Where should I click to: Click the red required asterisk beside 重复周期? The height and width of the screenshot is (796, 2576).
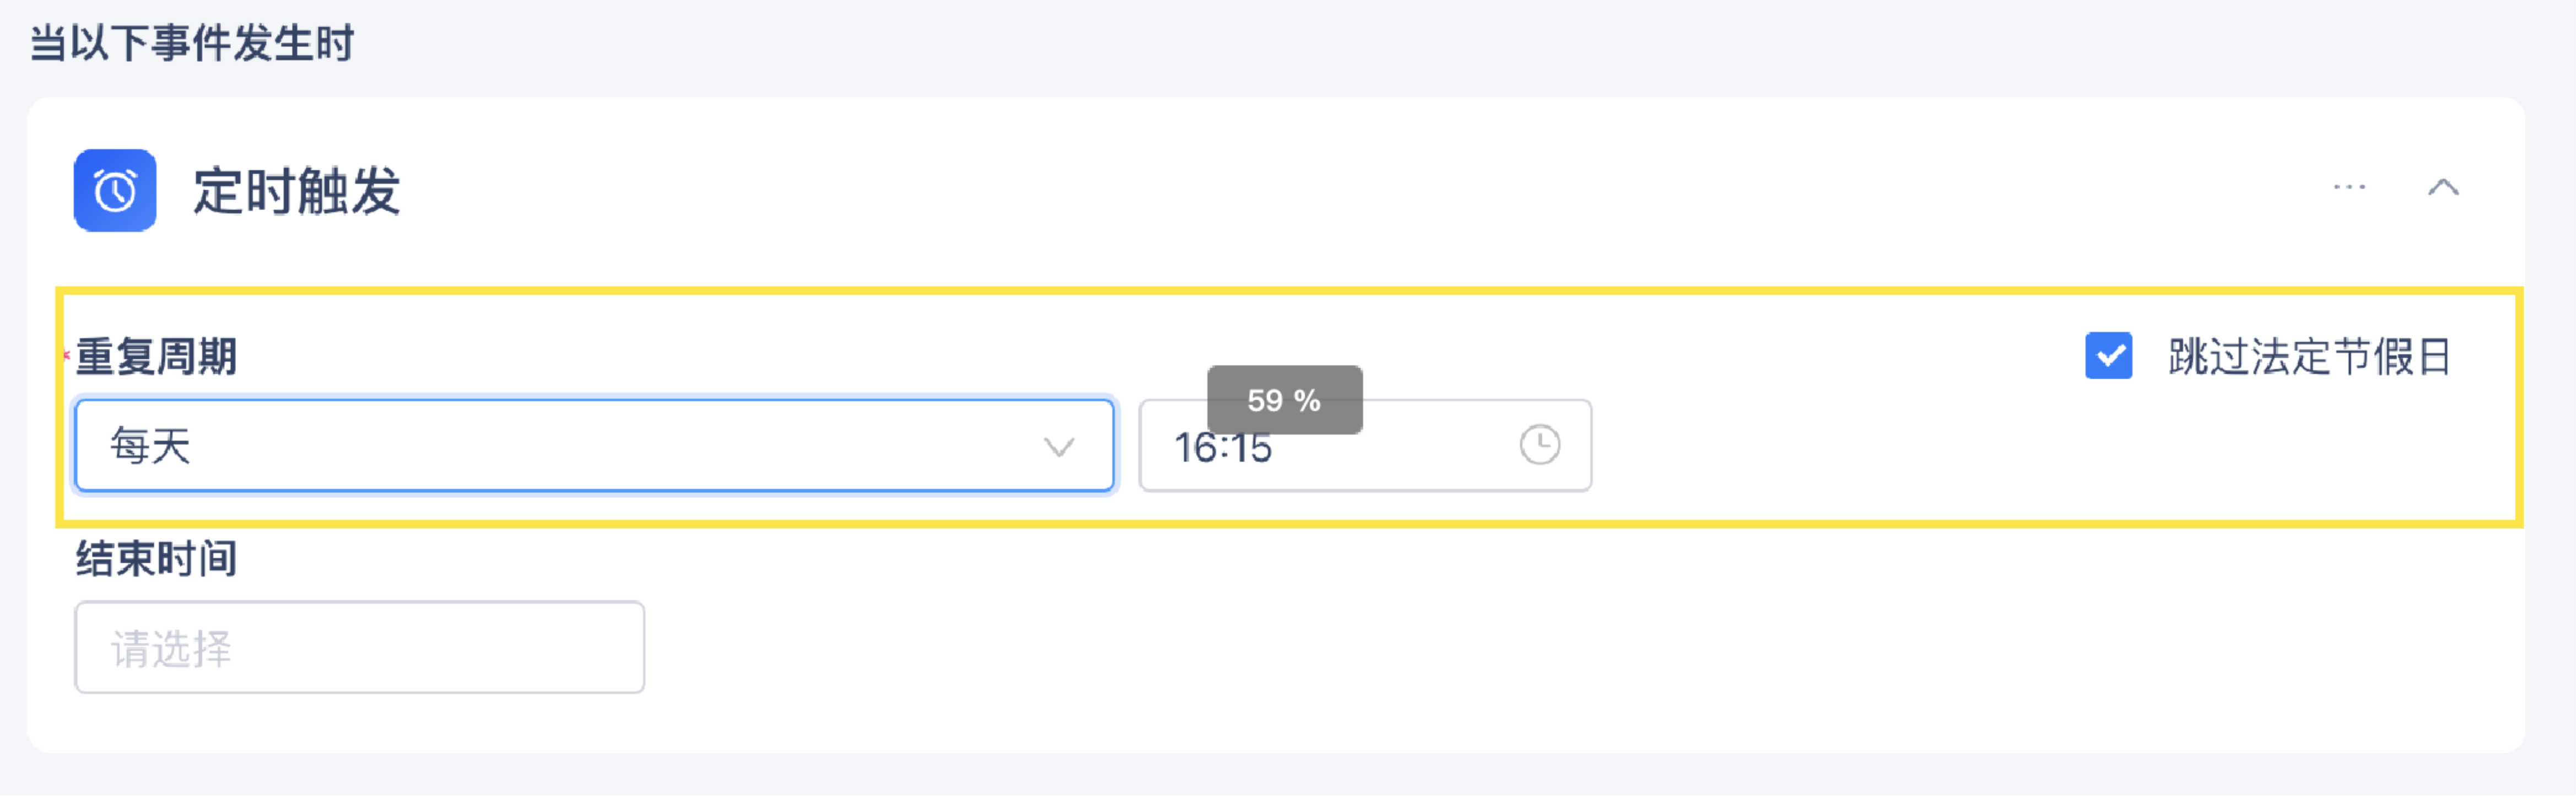(66, 355)
